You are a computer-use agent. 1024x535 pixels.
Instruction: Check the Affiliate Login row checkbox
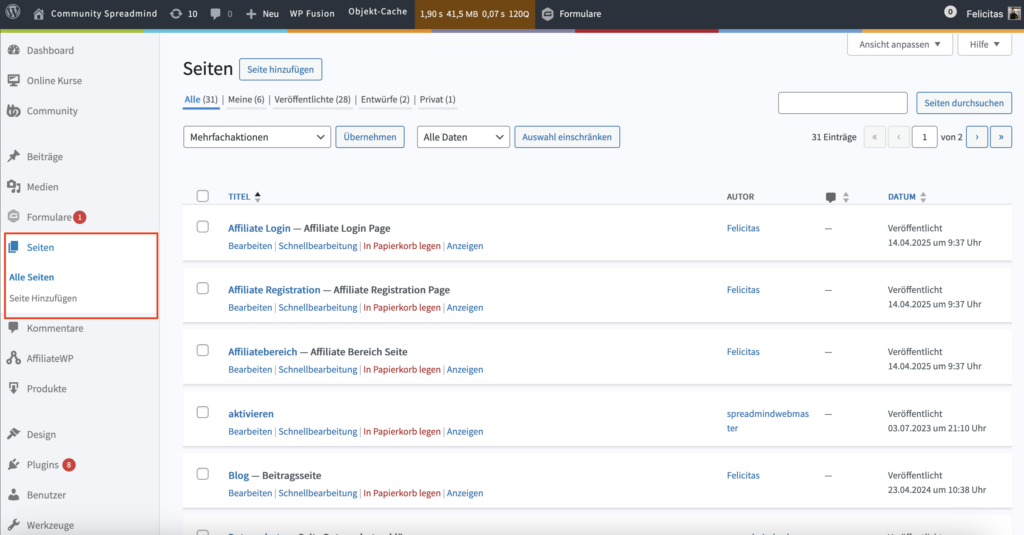[x=203, y=227]
